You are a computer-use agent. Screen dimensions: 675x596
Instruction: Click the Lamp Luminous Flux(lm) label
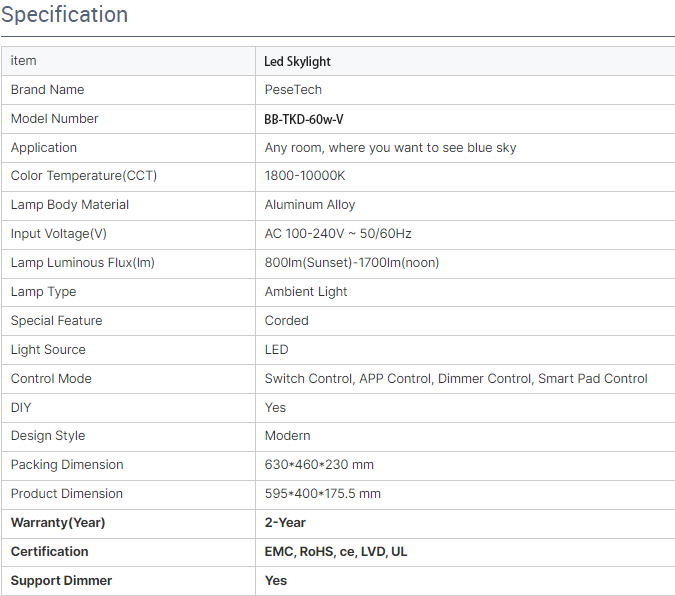click(82, 263)
